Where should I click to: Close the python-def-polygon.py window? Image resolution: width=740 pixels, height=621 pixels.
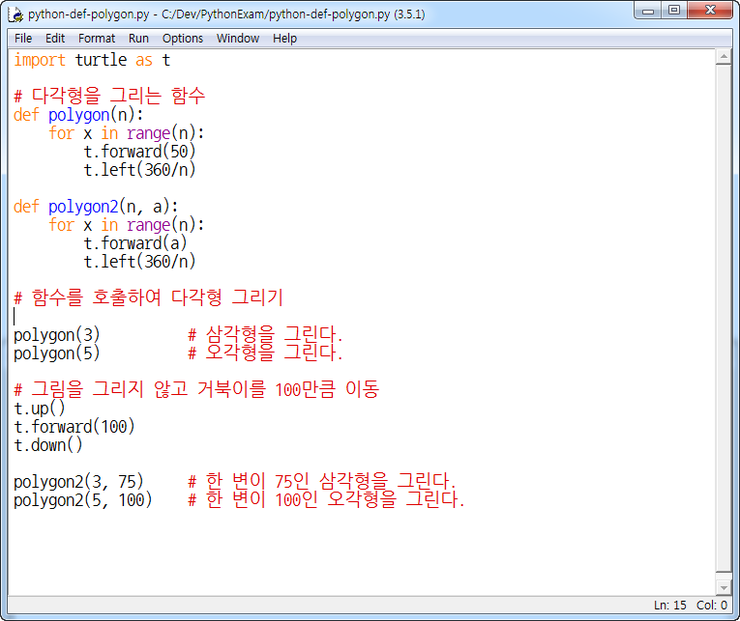(711, 12)
